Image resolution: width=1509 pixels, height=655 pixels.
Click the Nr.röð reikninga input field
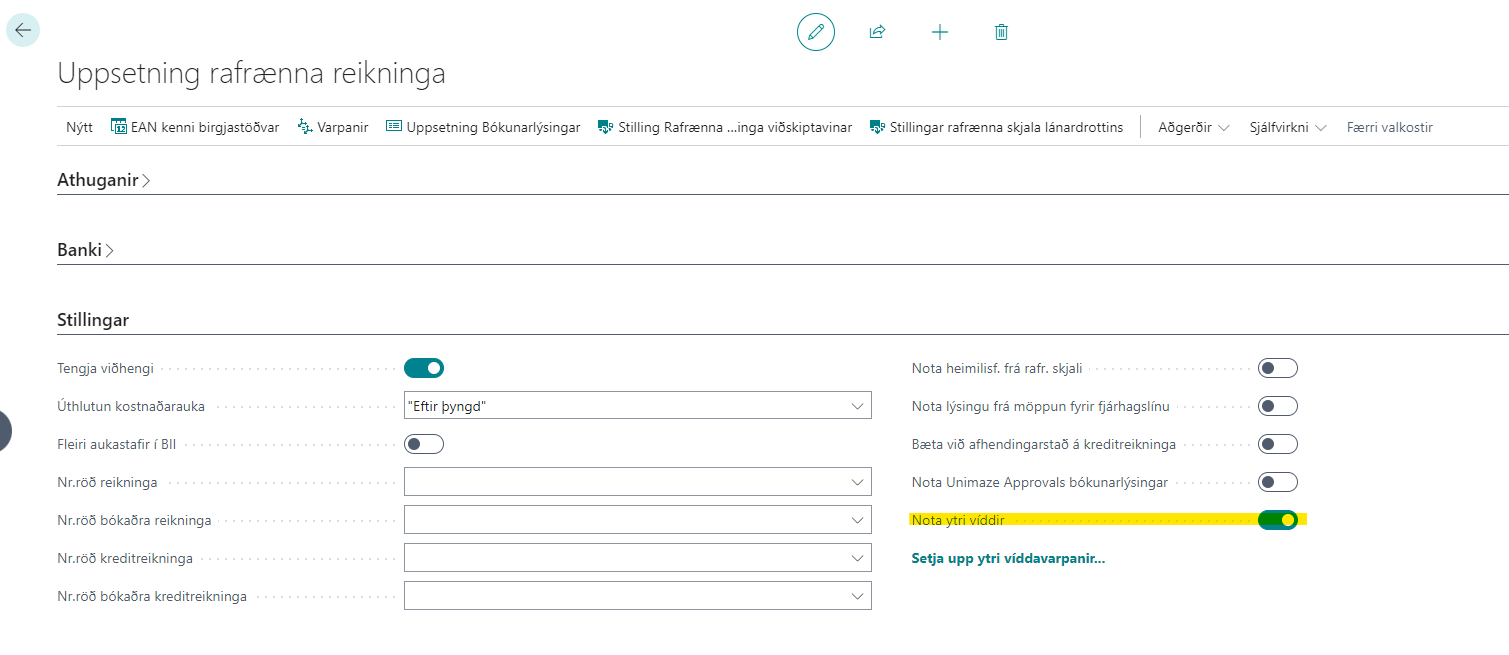click(x=625, y=482)
